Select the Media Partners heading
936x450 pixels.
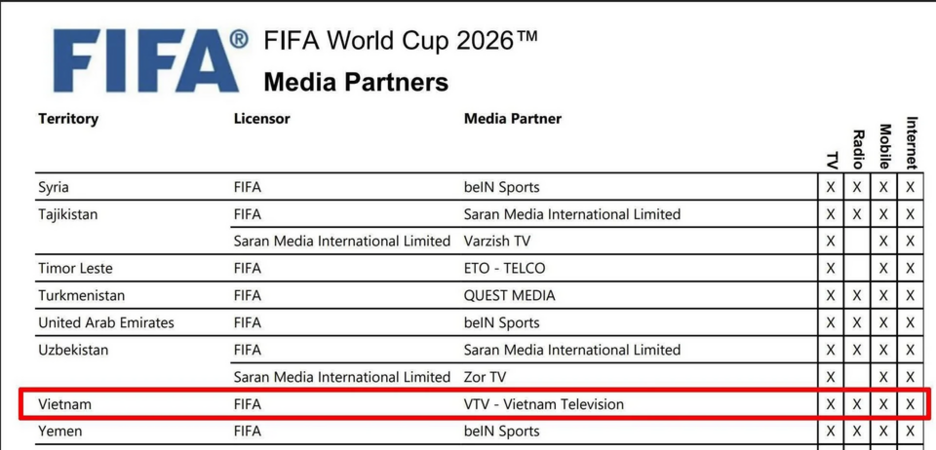355,81
